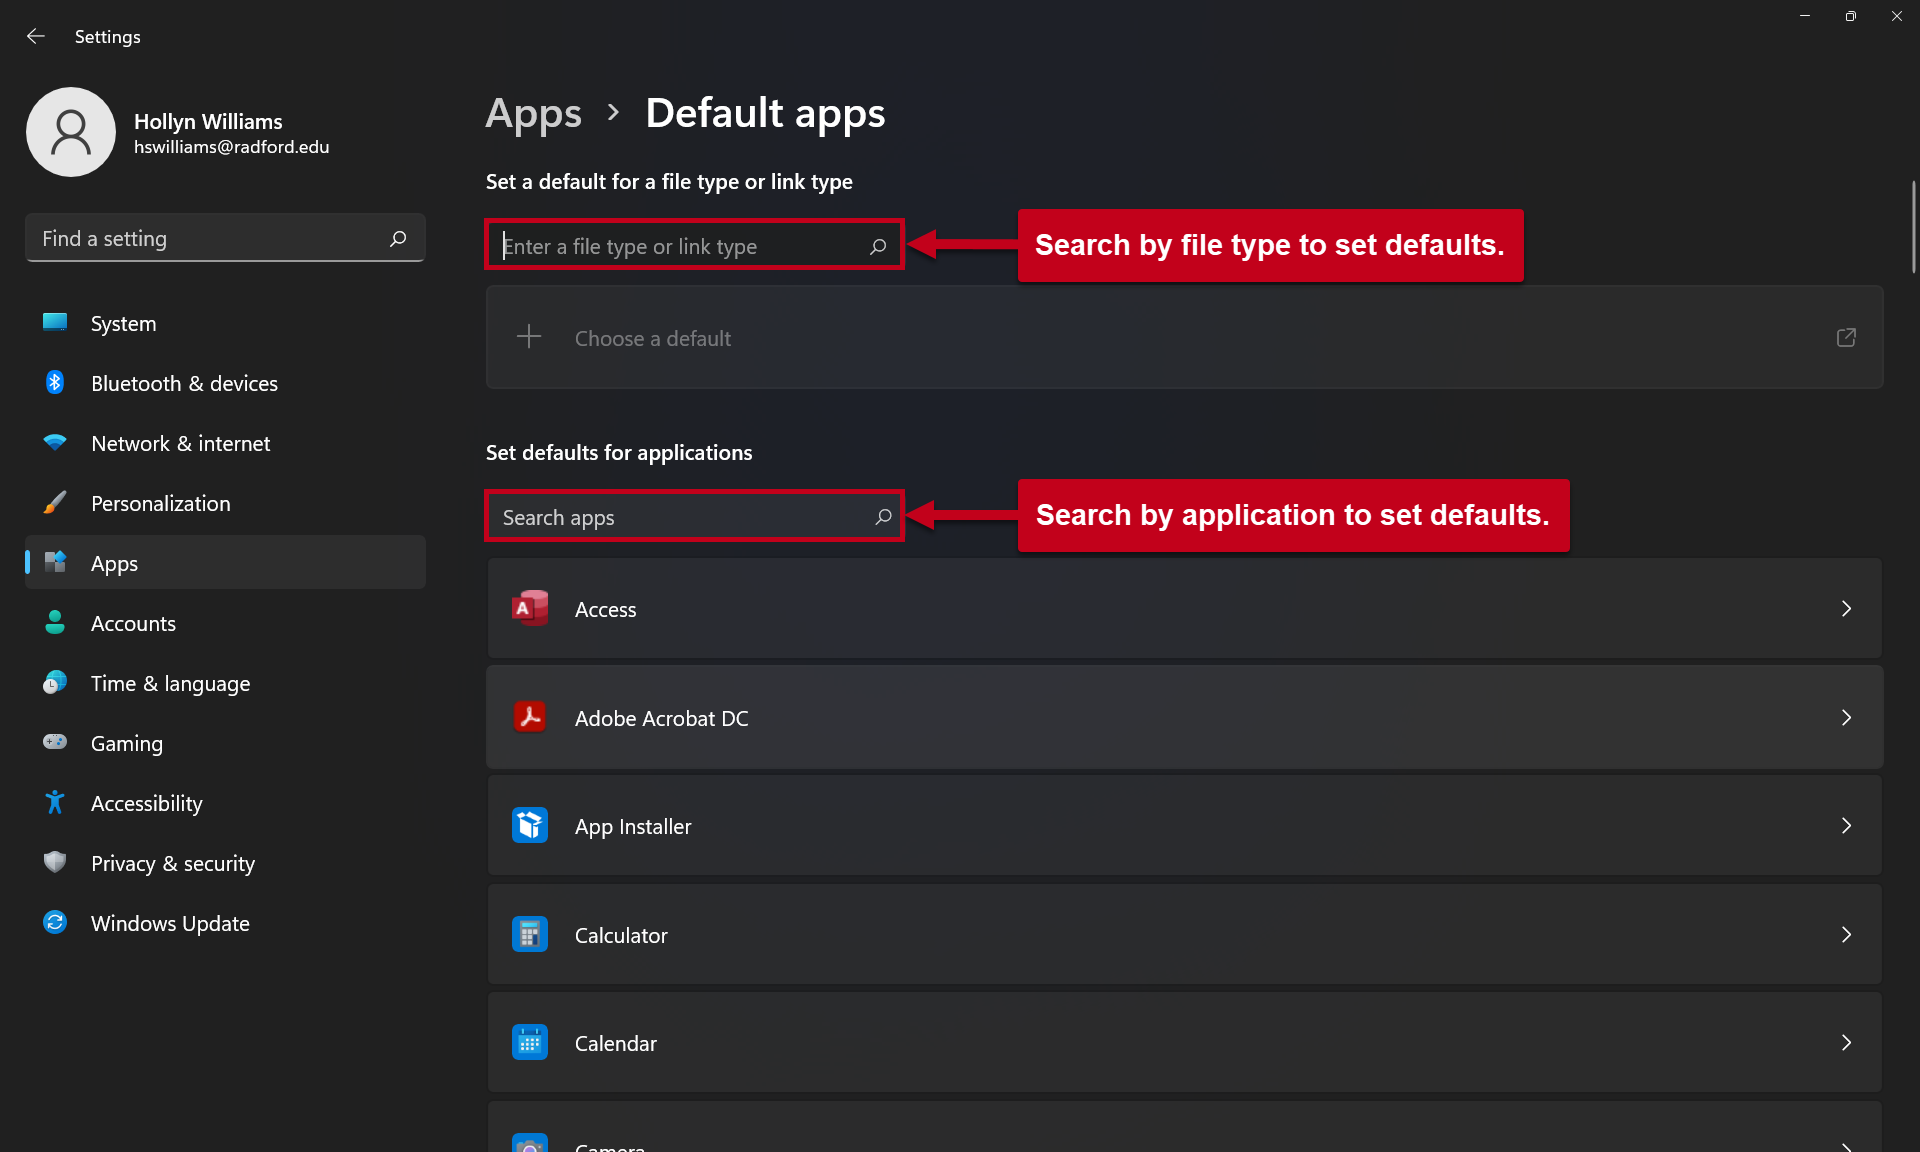Click the Privacy & security shield icon
The height and width of the screenshot is (1152, 1920).
tap(54, 863)
